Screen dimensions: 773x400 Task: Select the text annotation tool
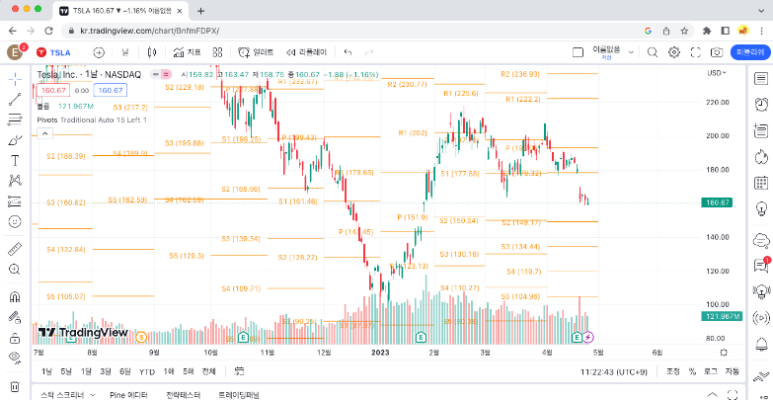[x=15, y=160]
